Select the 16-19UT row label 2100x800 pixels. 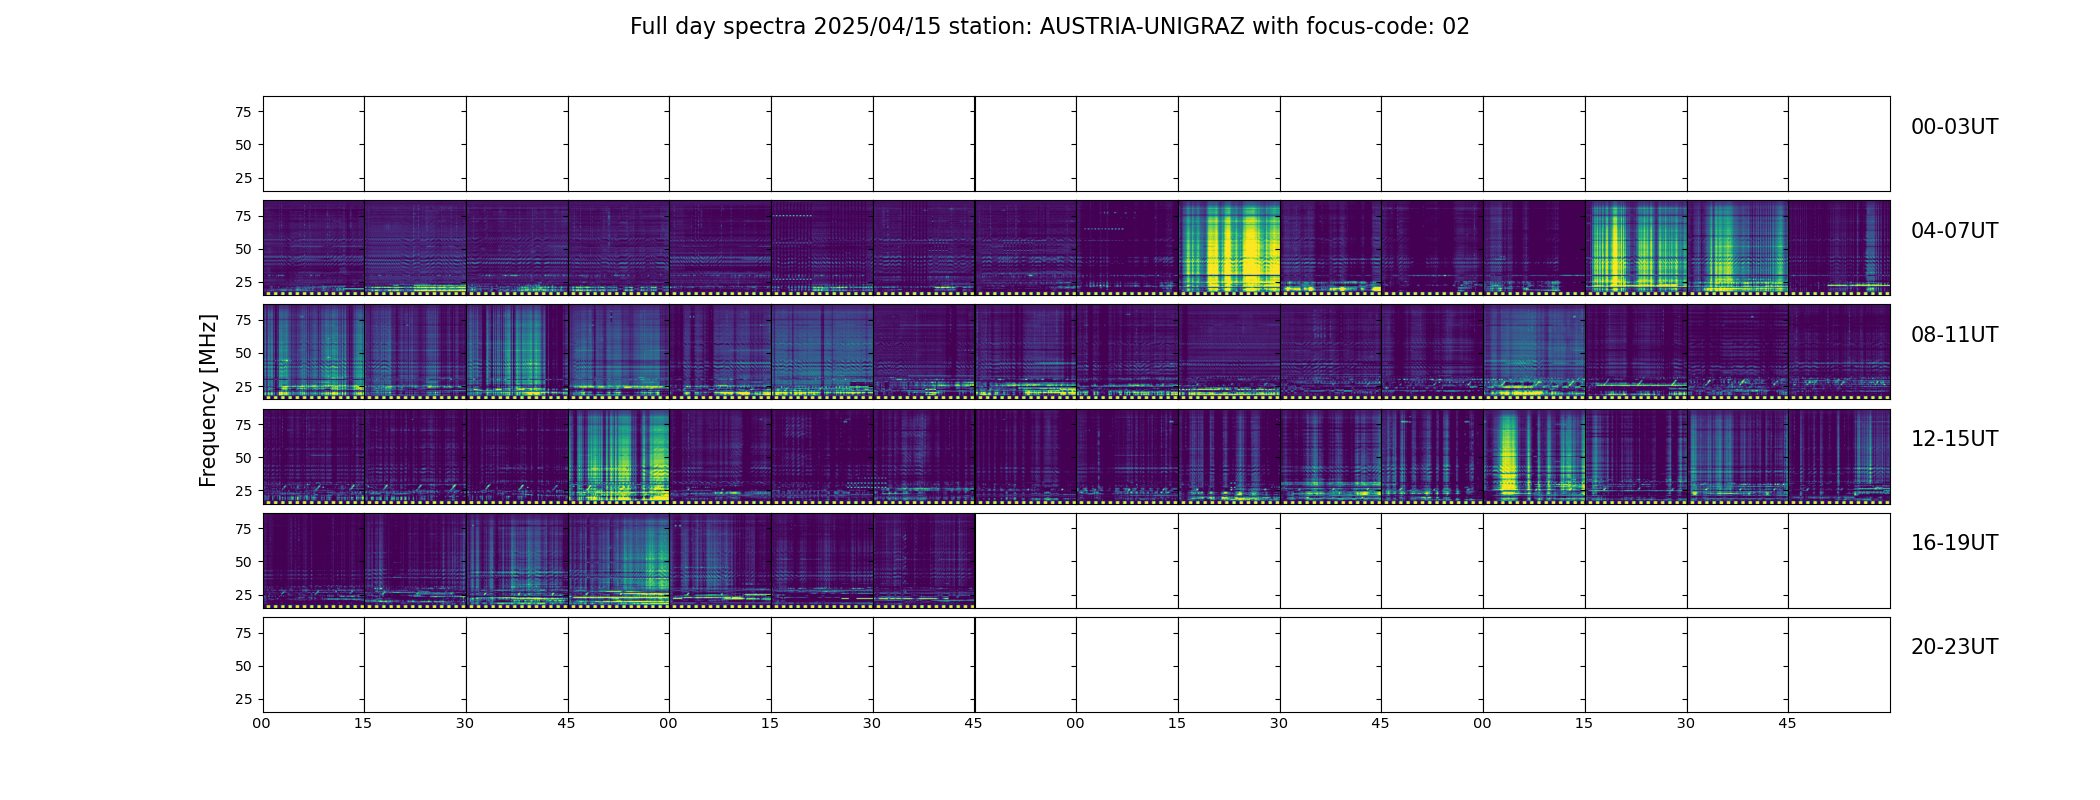[1954, 543]
